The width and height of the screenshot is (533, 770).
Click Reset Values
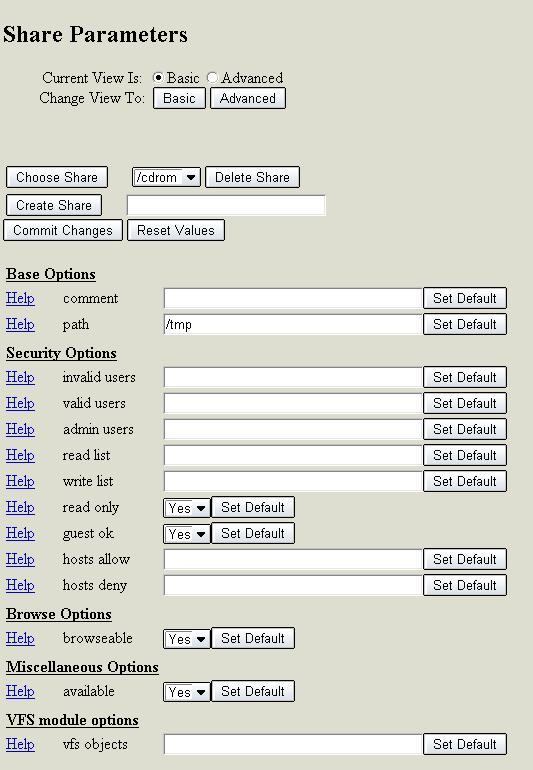tap(176, 230)
